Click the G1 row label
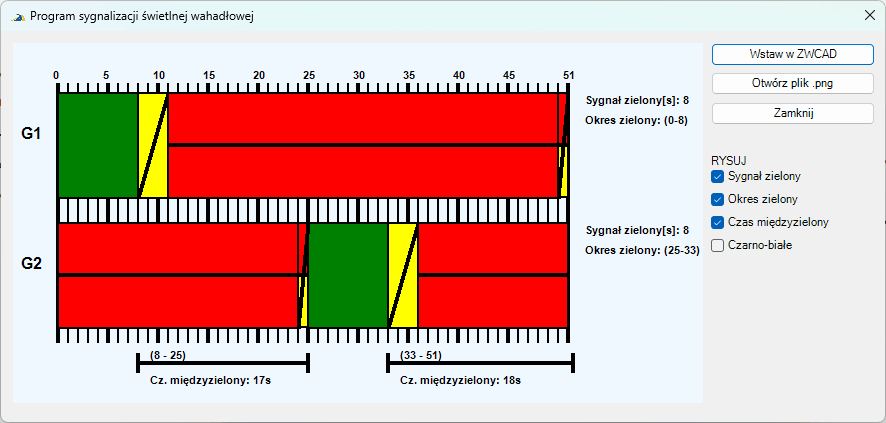Image resolution: width=886 pixels, height=423 pixels. 31,134
